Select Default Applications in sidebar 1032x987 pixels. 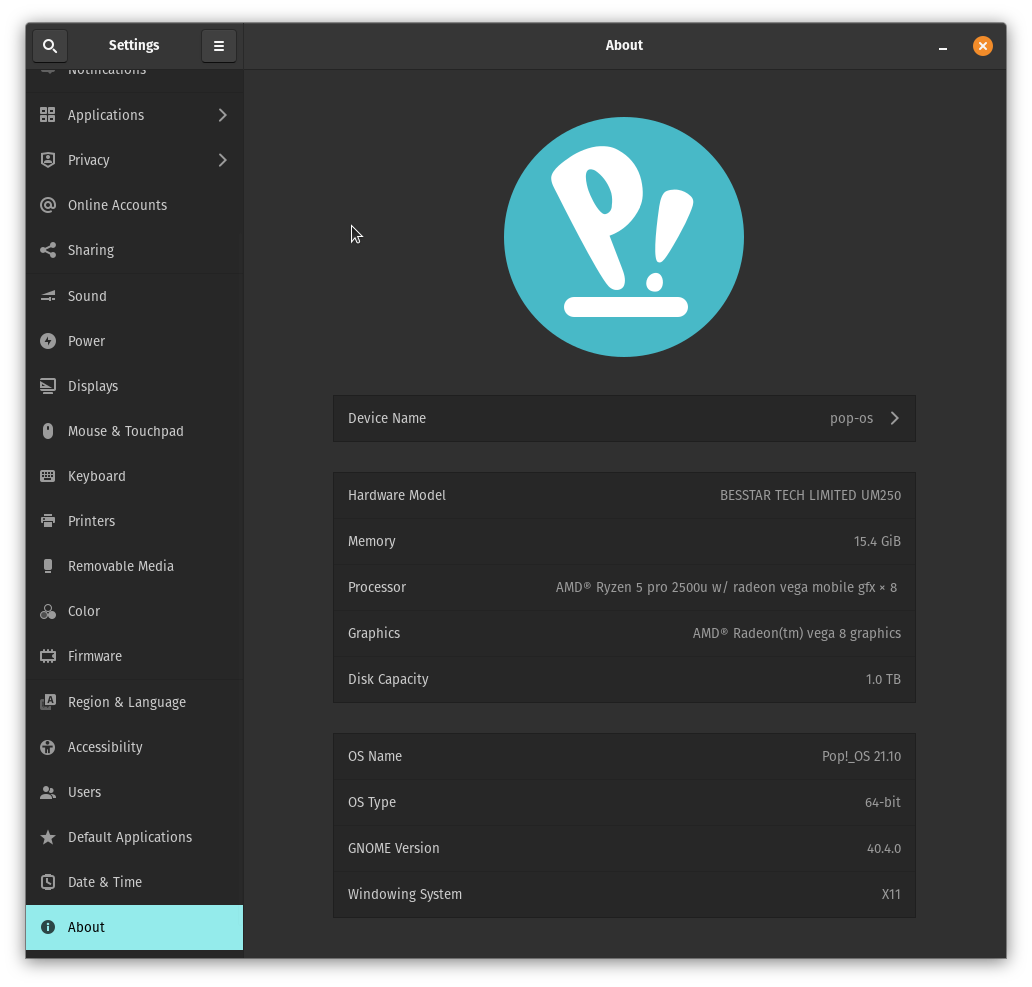point(134,837)
